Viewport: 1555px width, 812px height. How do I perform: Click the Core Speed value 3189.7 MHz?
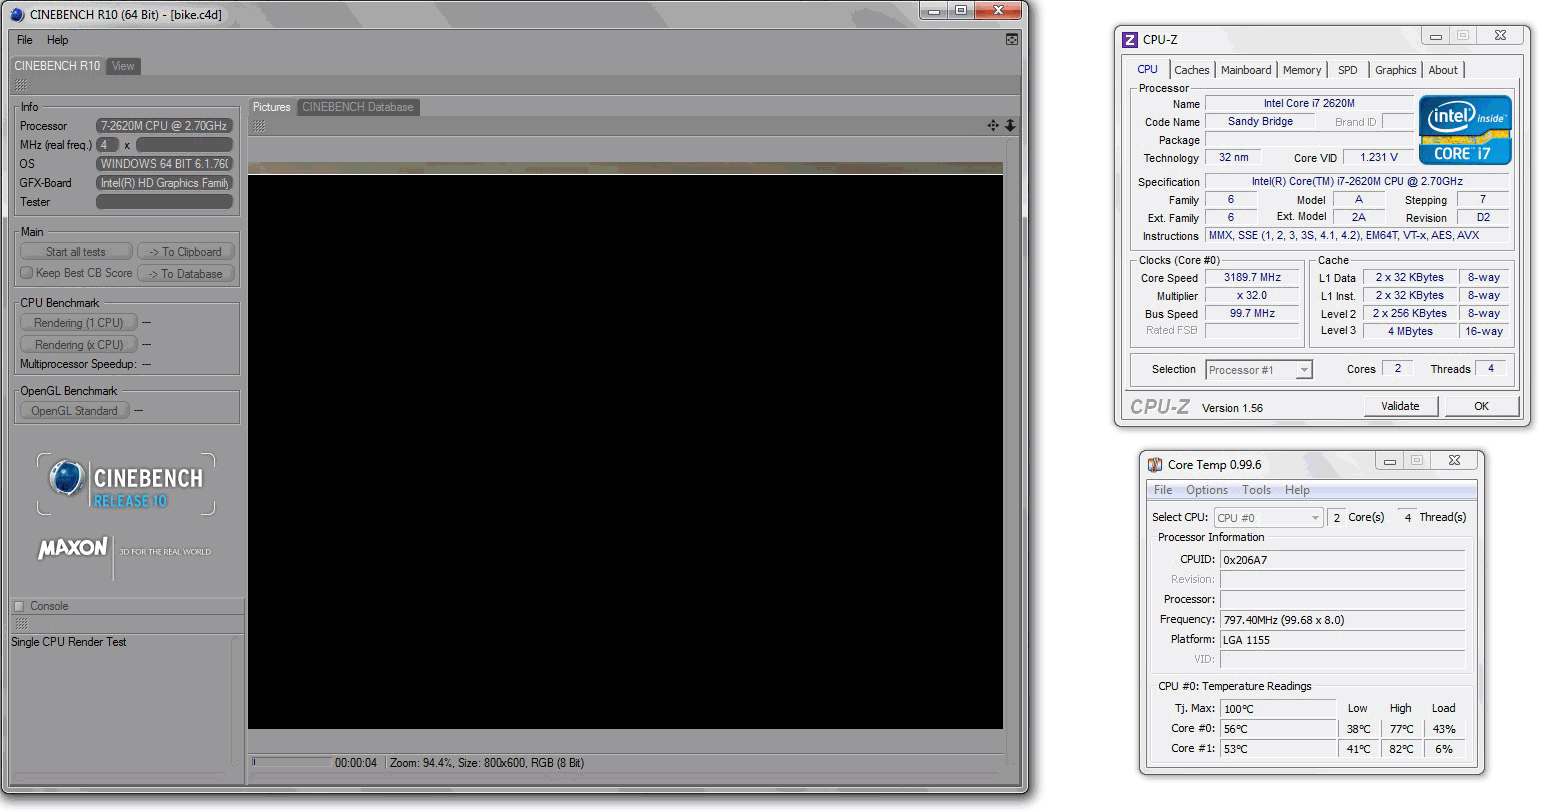pyautogui.click(x=1252, y=278)
